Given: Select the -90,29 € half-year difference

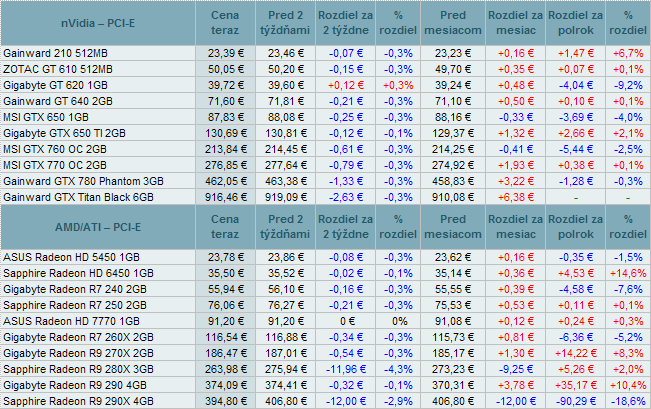Looking at the screenshot, I should (575, 402).
